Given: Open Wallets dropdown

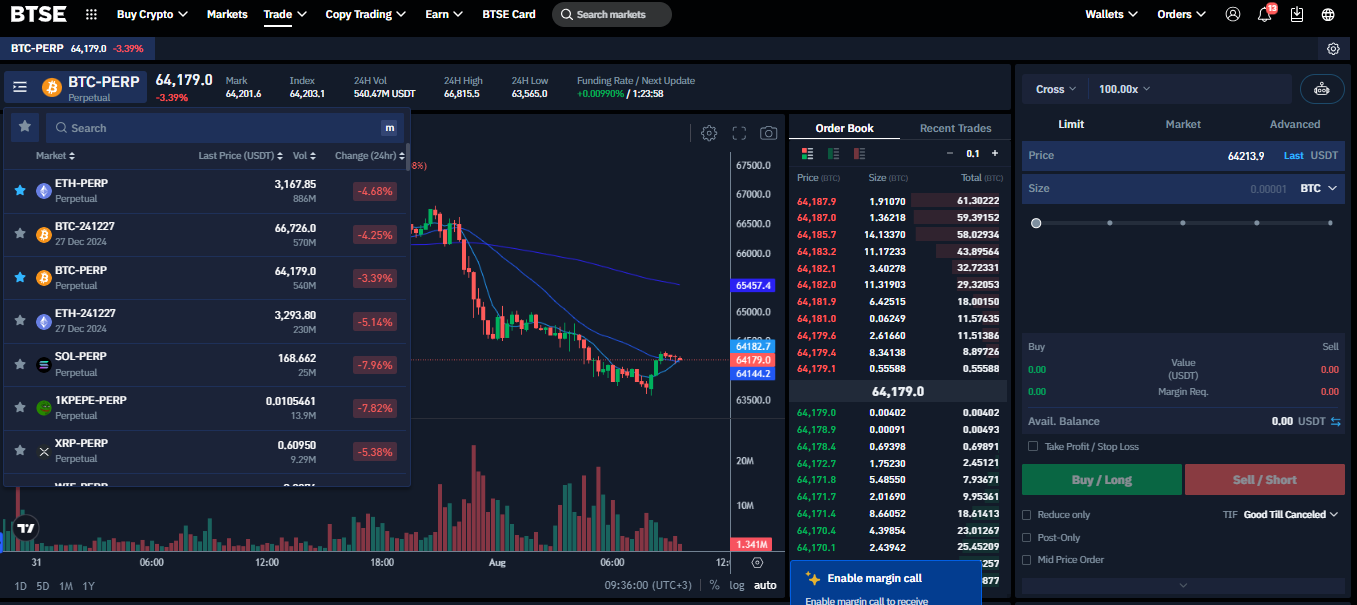Looking at the screenshot, I should coord(1112,14).
